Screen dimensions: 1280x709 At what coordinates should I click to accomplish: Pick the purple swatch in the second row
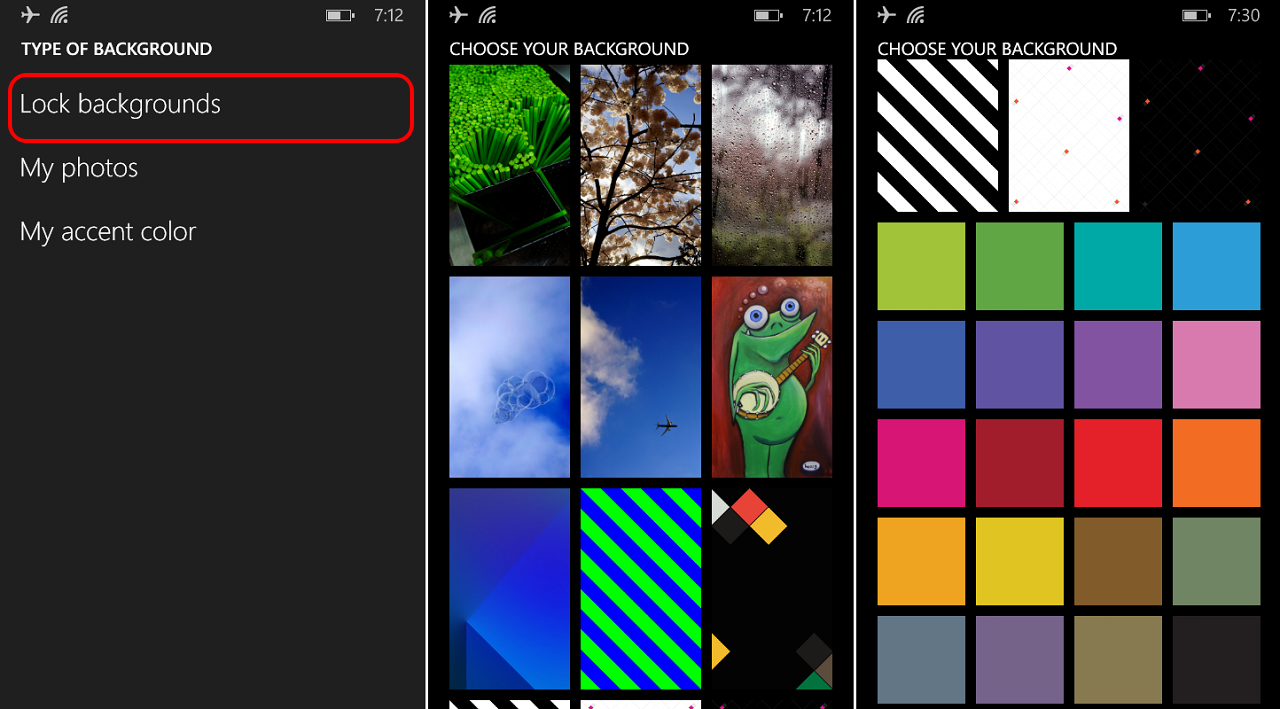(x=1019, y=364)
